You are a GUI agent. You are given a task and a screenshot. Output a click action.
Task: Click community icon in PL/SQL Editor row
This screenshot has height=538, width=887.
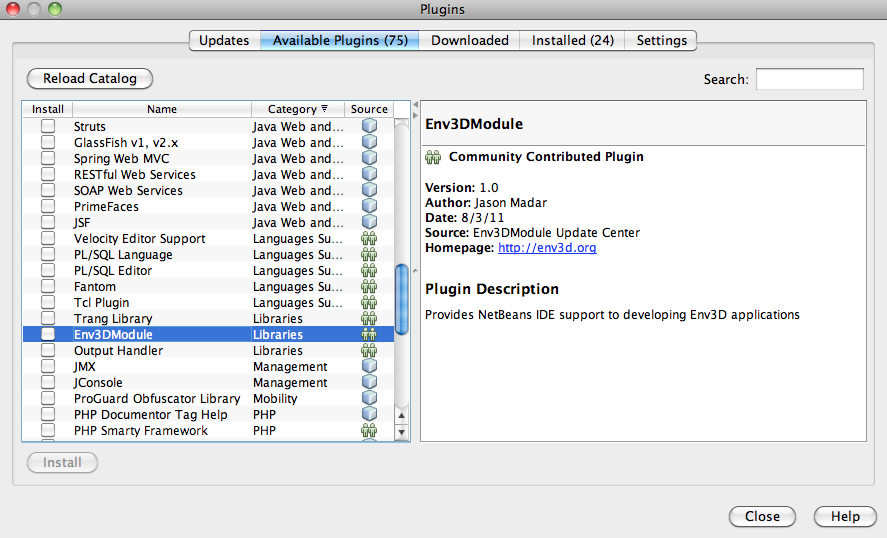click(x=369, y=270)
